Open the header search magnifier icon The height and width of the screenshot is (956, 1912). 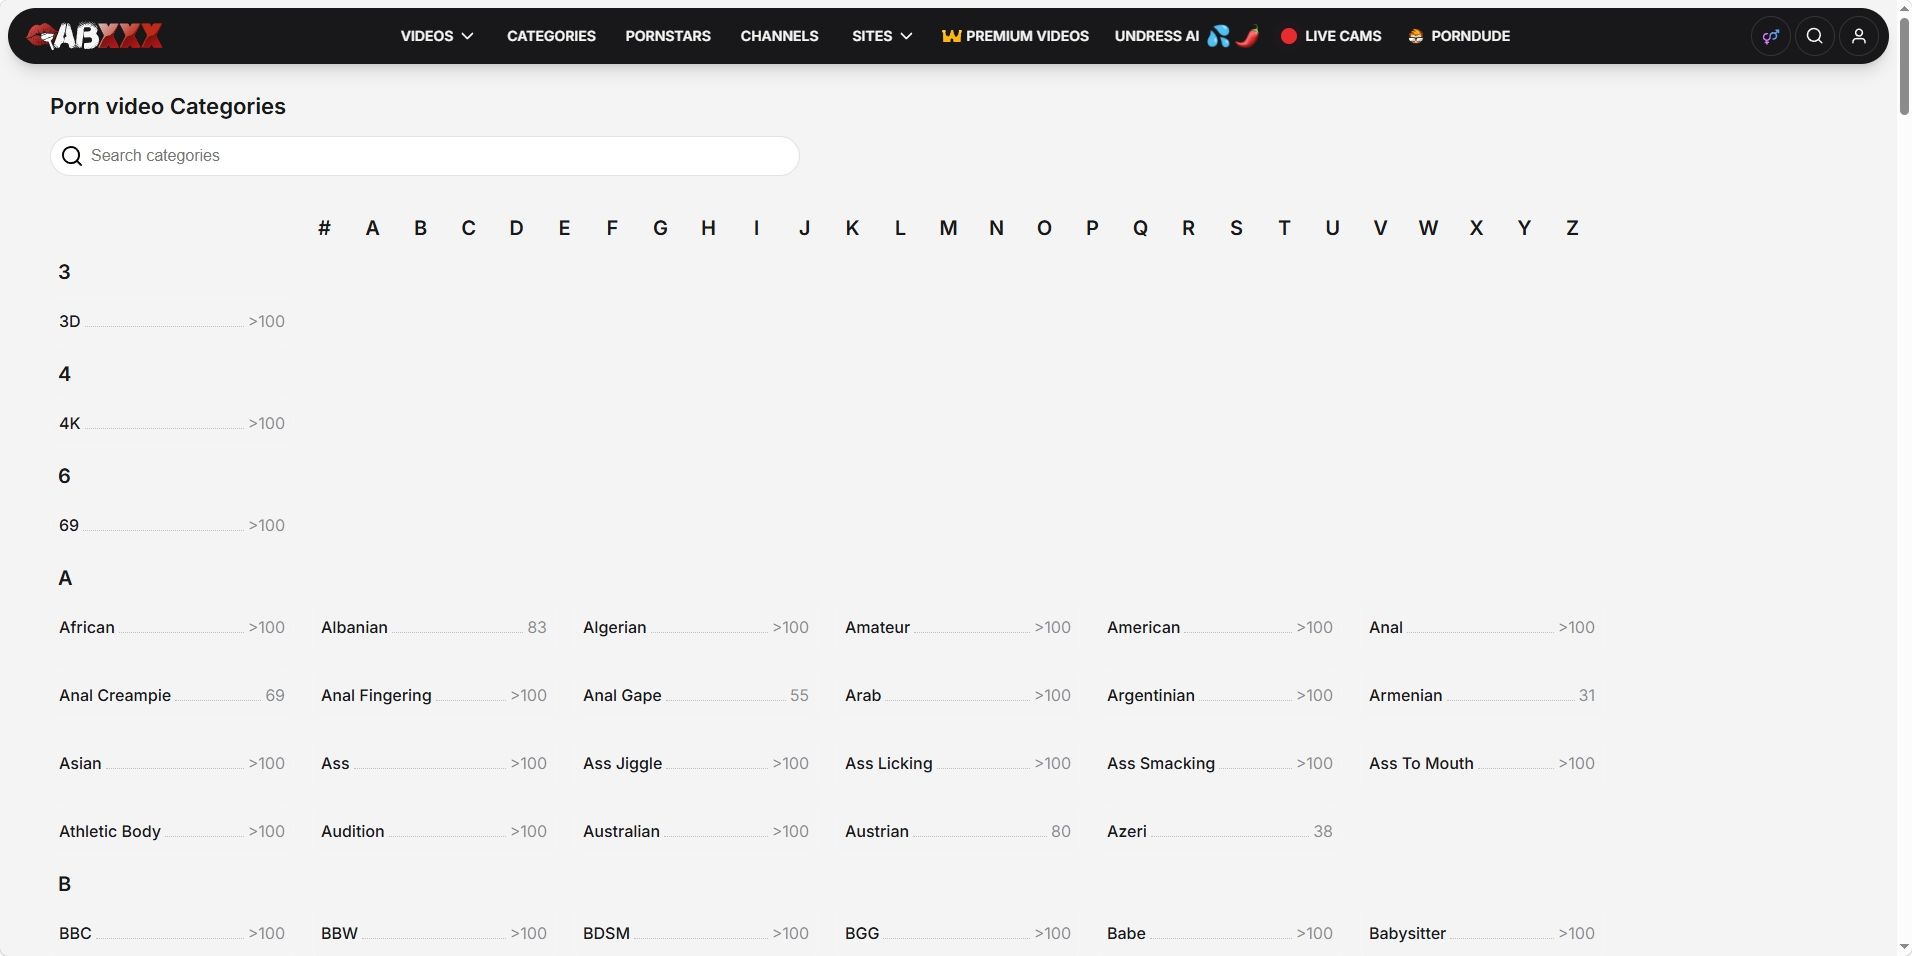[1815, 36]
